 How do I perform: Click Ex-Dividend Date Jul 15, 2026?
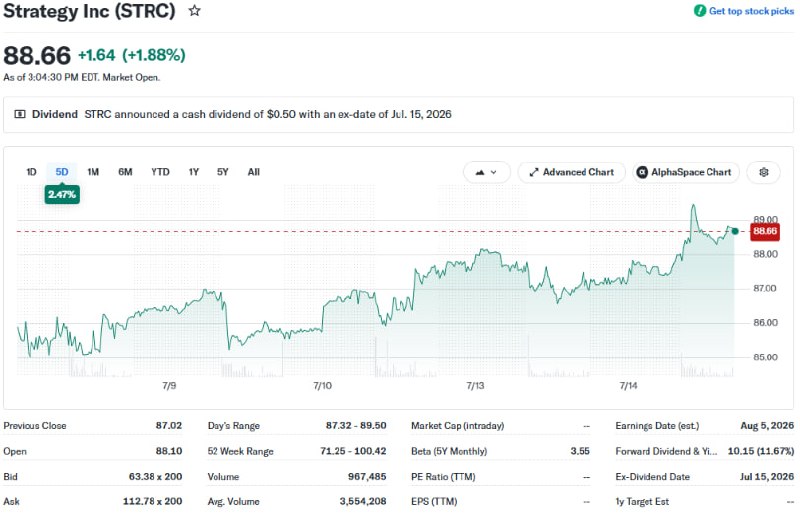coord(767,477)
